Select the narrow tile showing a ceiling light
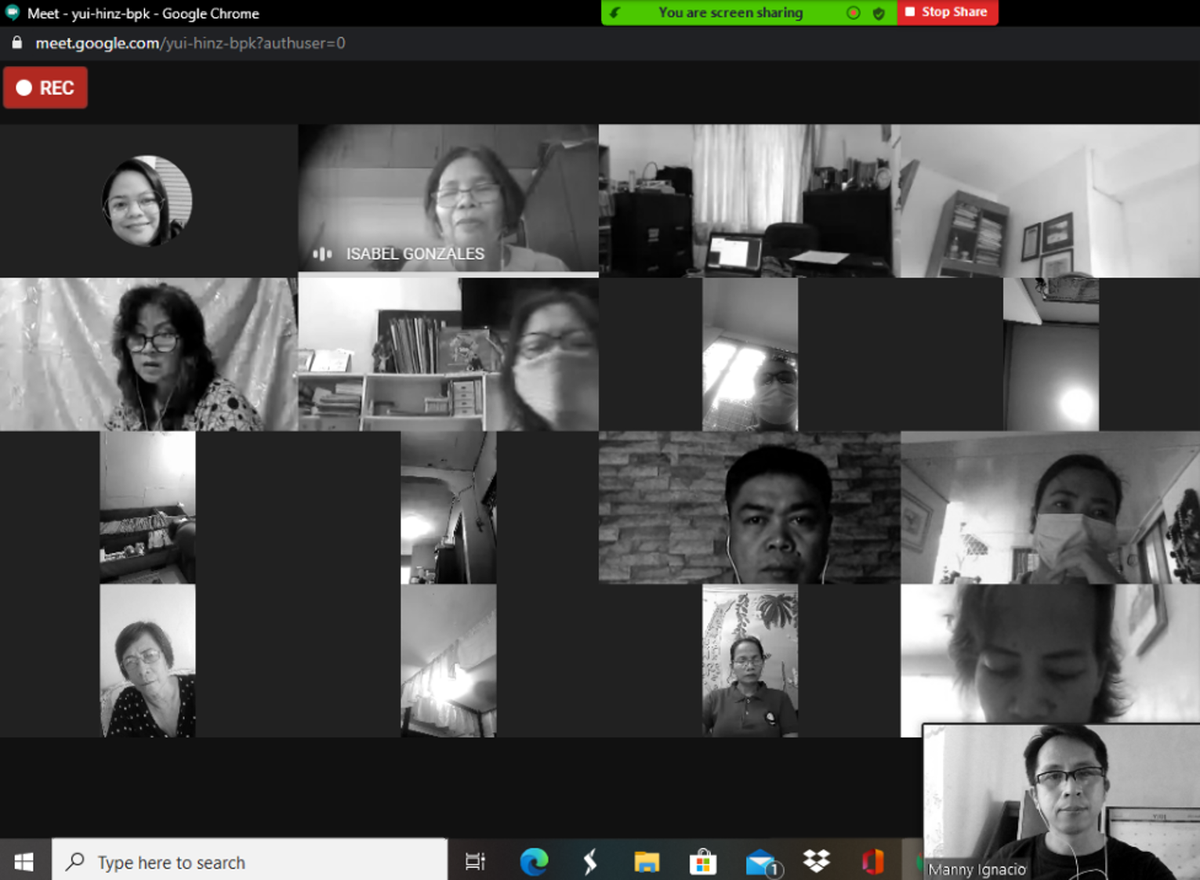This screenshot has width=1200, height=880. click(1051, 354)
